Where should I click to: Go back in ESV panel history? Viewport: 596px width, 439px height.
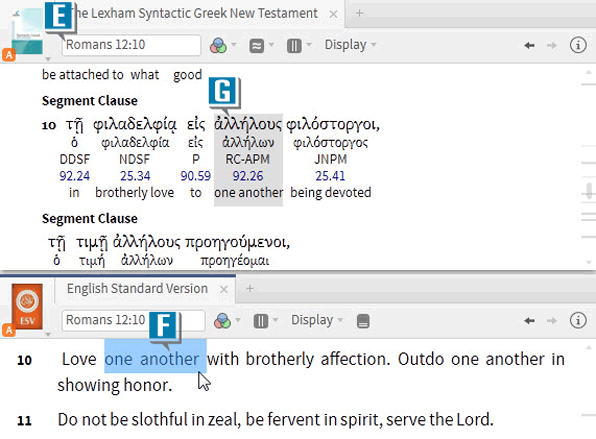point(529,321)
